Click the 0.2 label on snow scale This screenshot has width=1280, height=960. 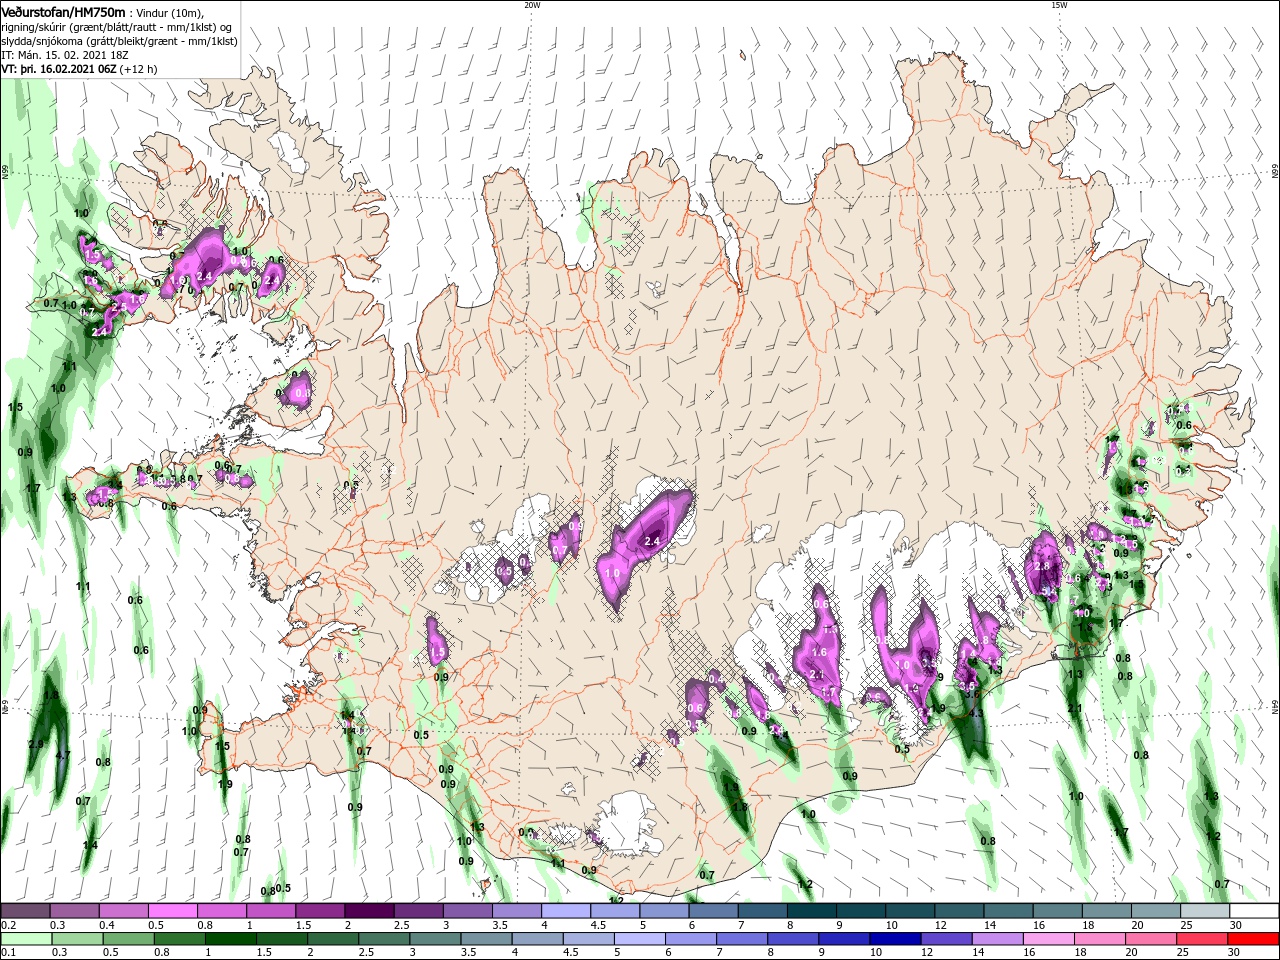(x=9, y=925)
